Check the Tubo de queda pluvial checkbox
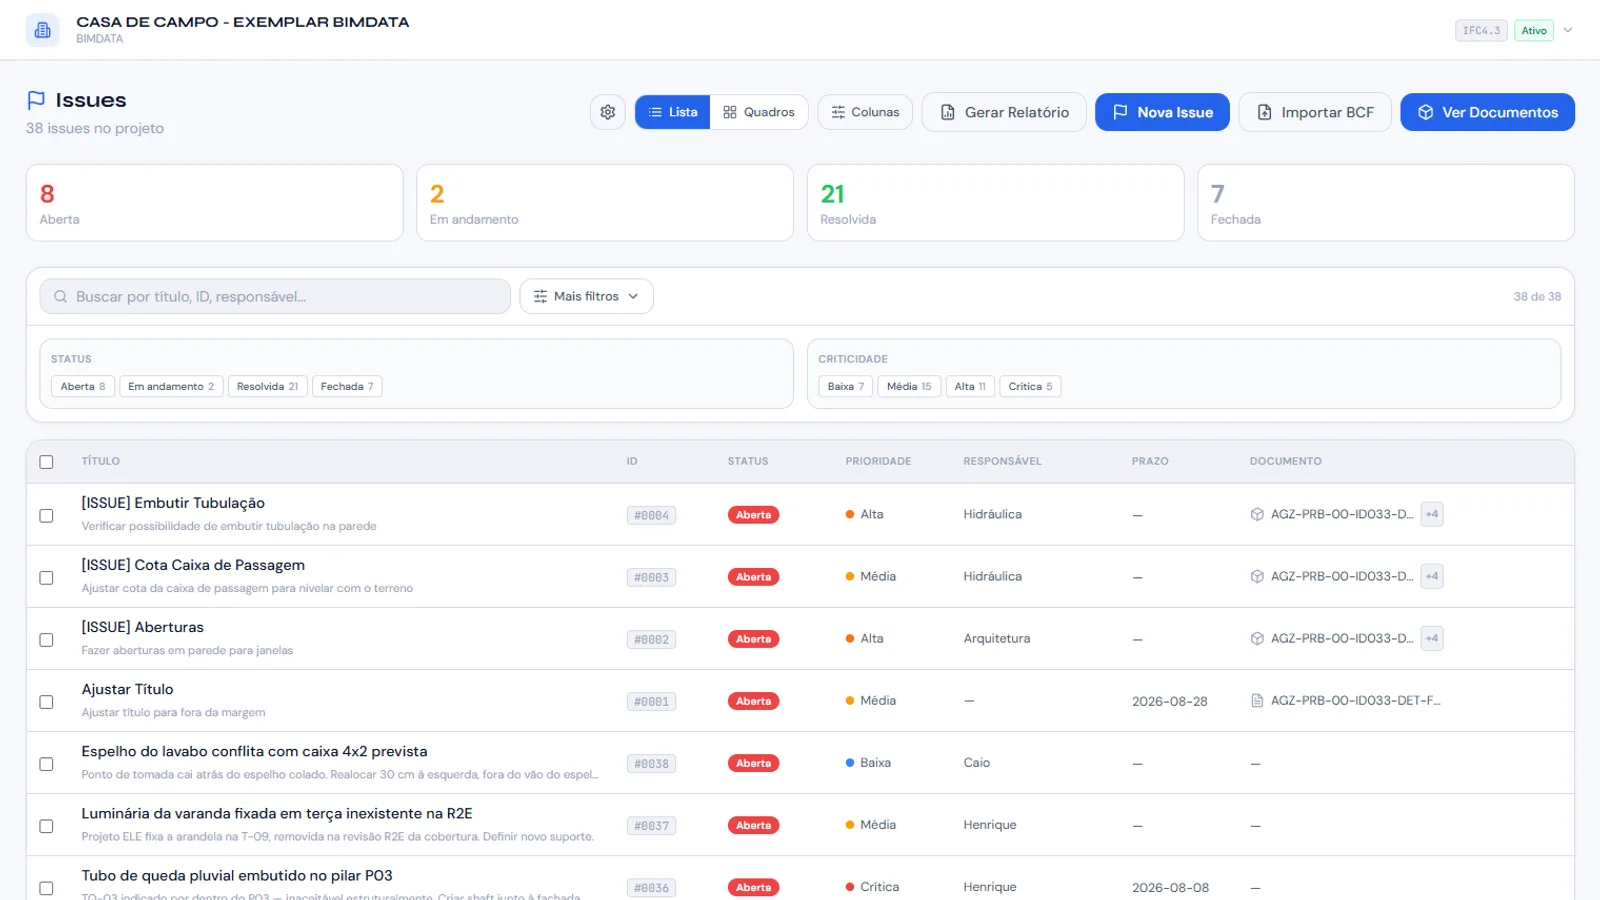Screen dimensions: 1600x900 pyautogui.click(x=46, y=887)
